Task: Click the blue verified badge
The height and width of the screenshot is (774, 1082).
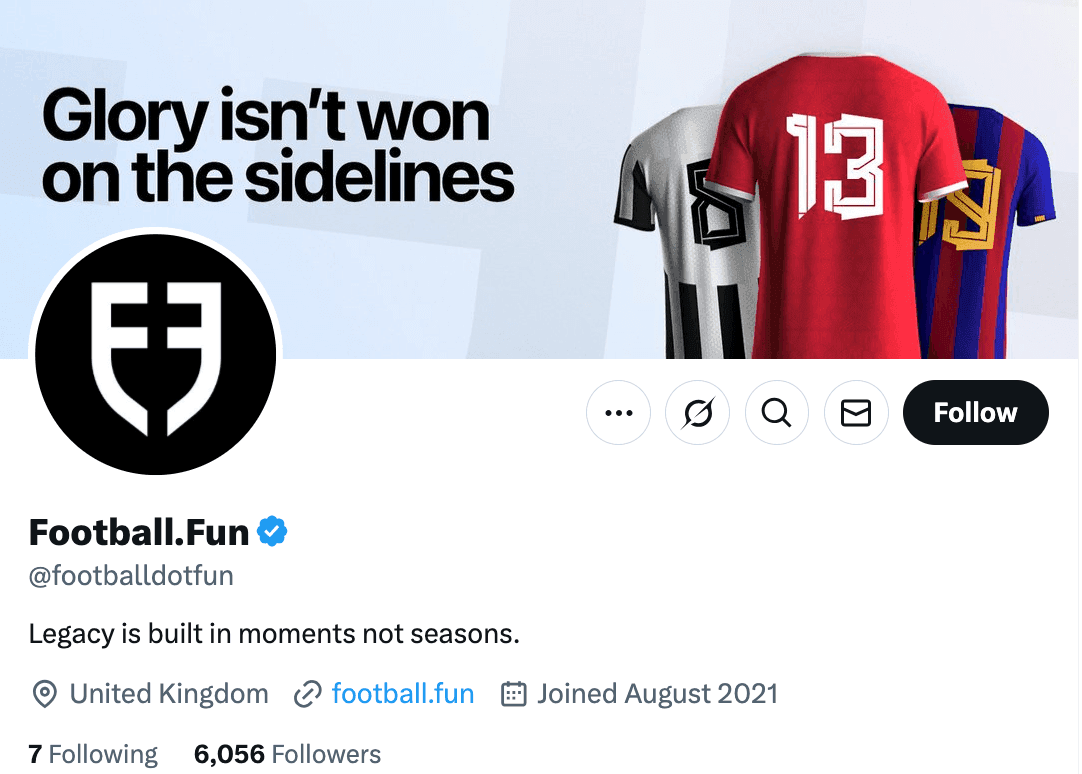Action: (x=272, y=531)
